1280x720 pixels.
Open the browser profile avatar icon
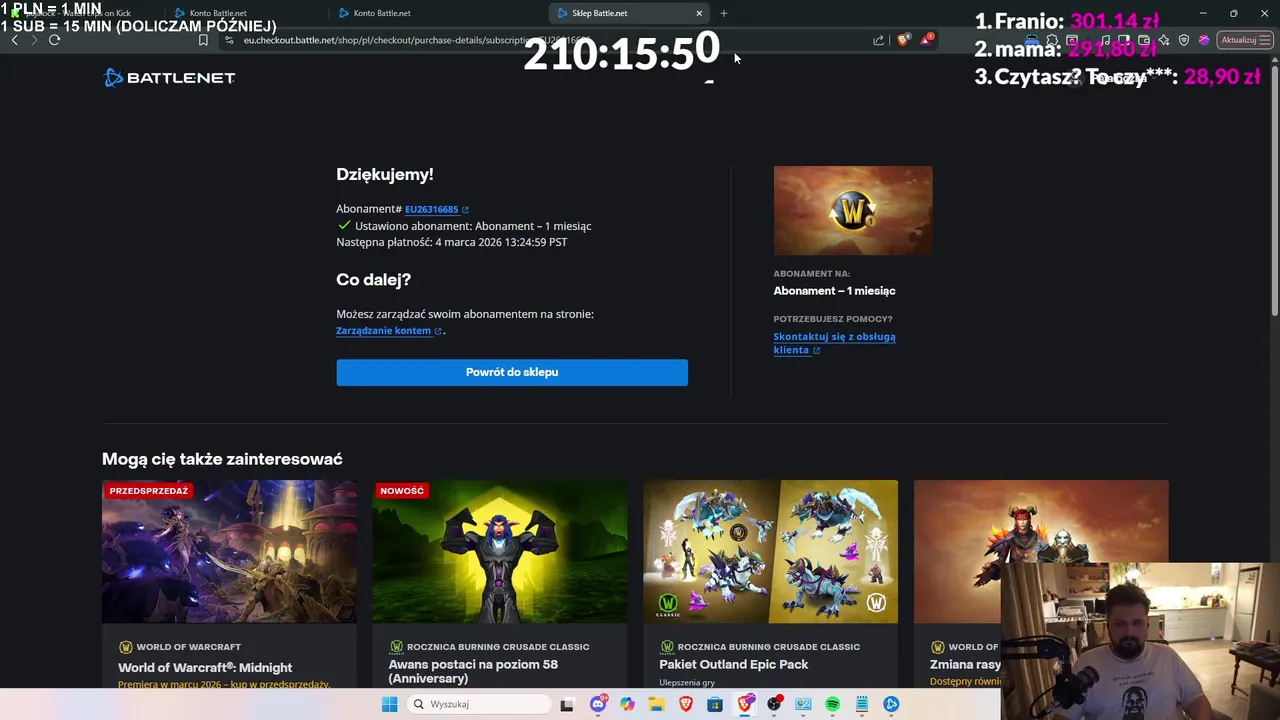1204,40
